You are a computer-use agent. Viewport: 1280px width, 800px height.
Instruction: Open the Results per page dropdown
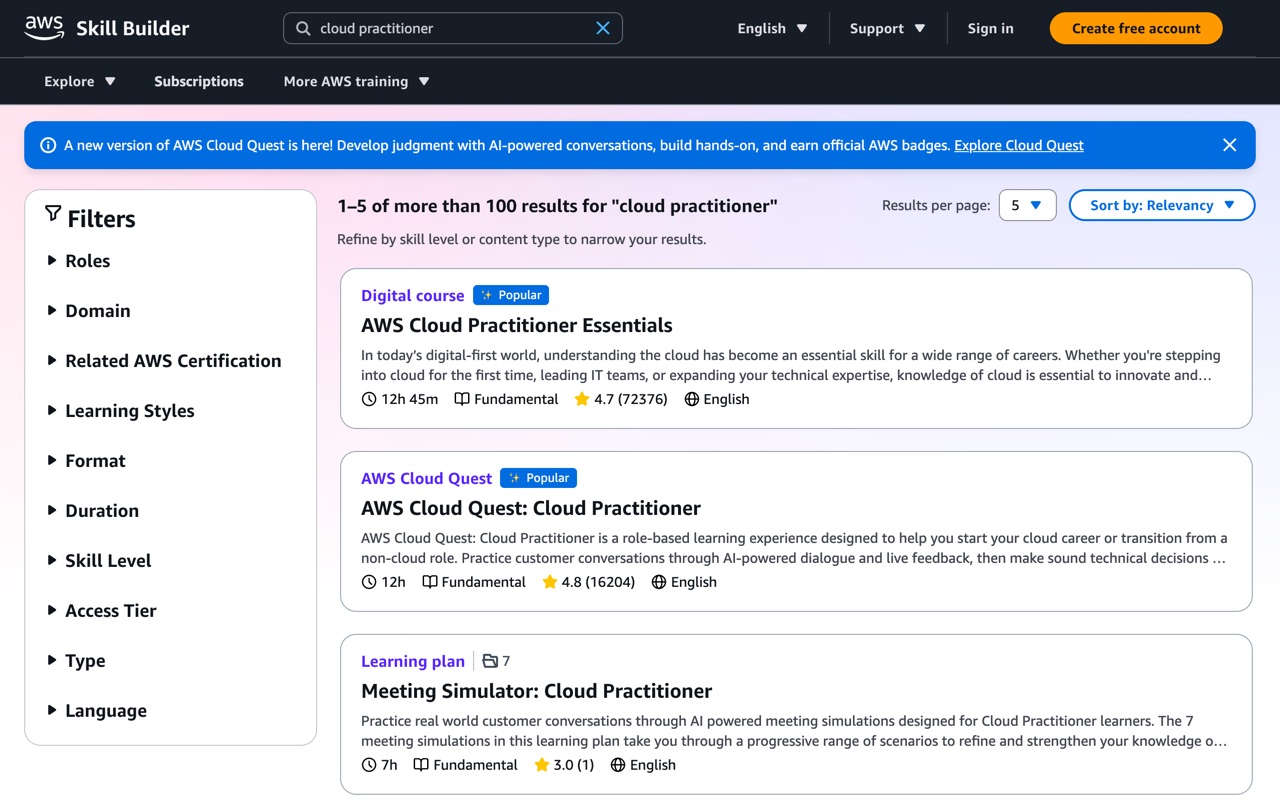[x=1027, y=205]
